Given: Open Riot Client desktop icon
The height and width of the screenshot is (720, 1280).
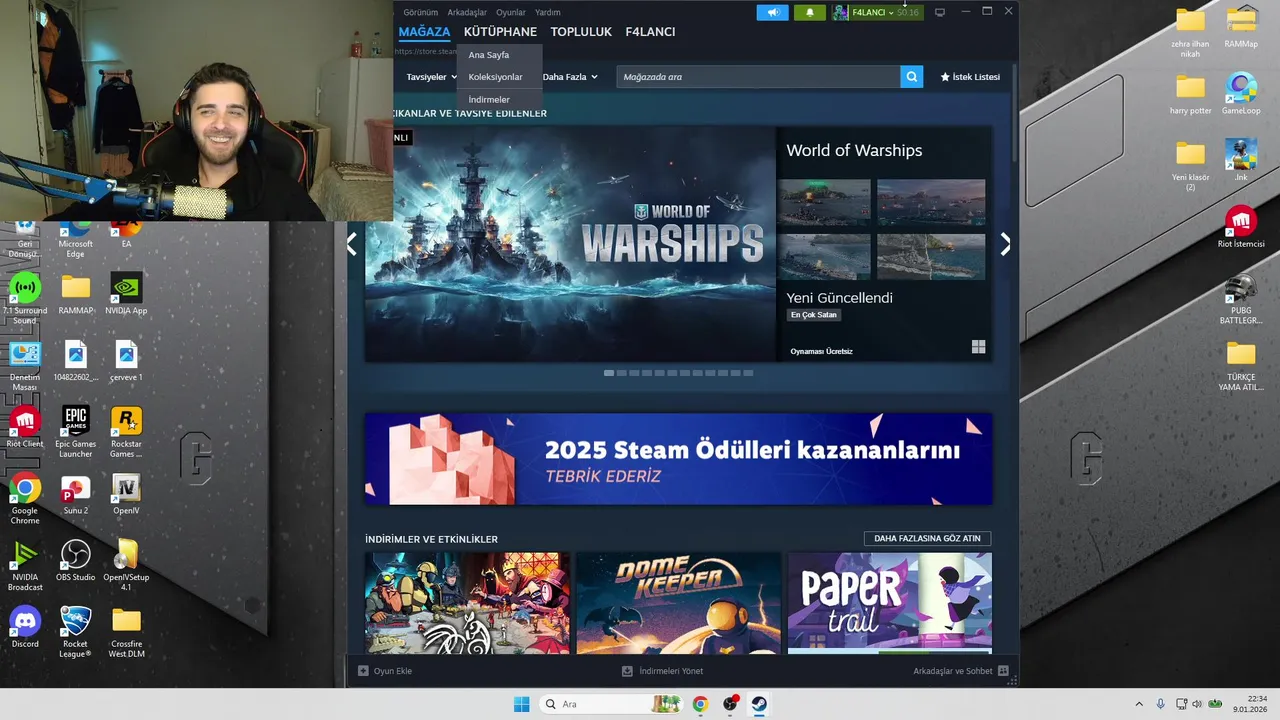Looking at the screenshot, I should tap(25, 428).
